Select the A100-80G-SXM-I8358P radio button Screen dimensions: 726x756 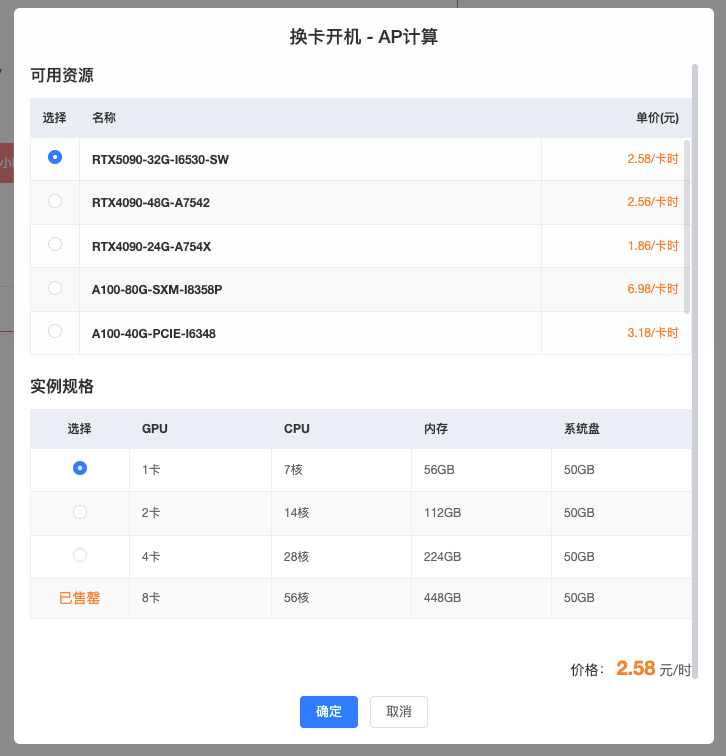55,288
